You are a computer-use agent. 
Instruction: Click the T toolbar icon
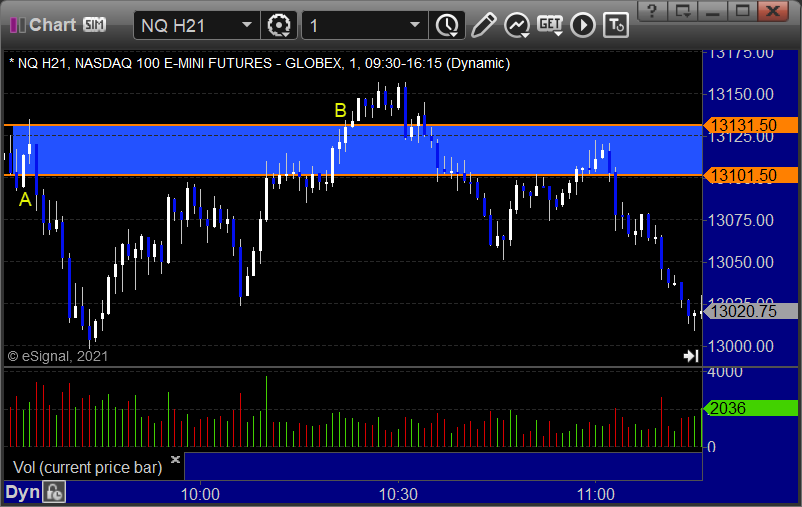click(x=616, y=25)
